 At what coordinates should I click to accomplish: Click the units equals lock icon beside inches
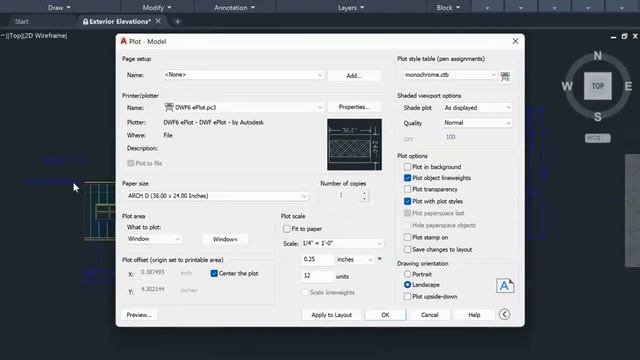(x=380, y=259)
